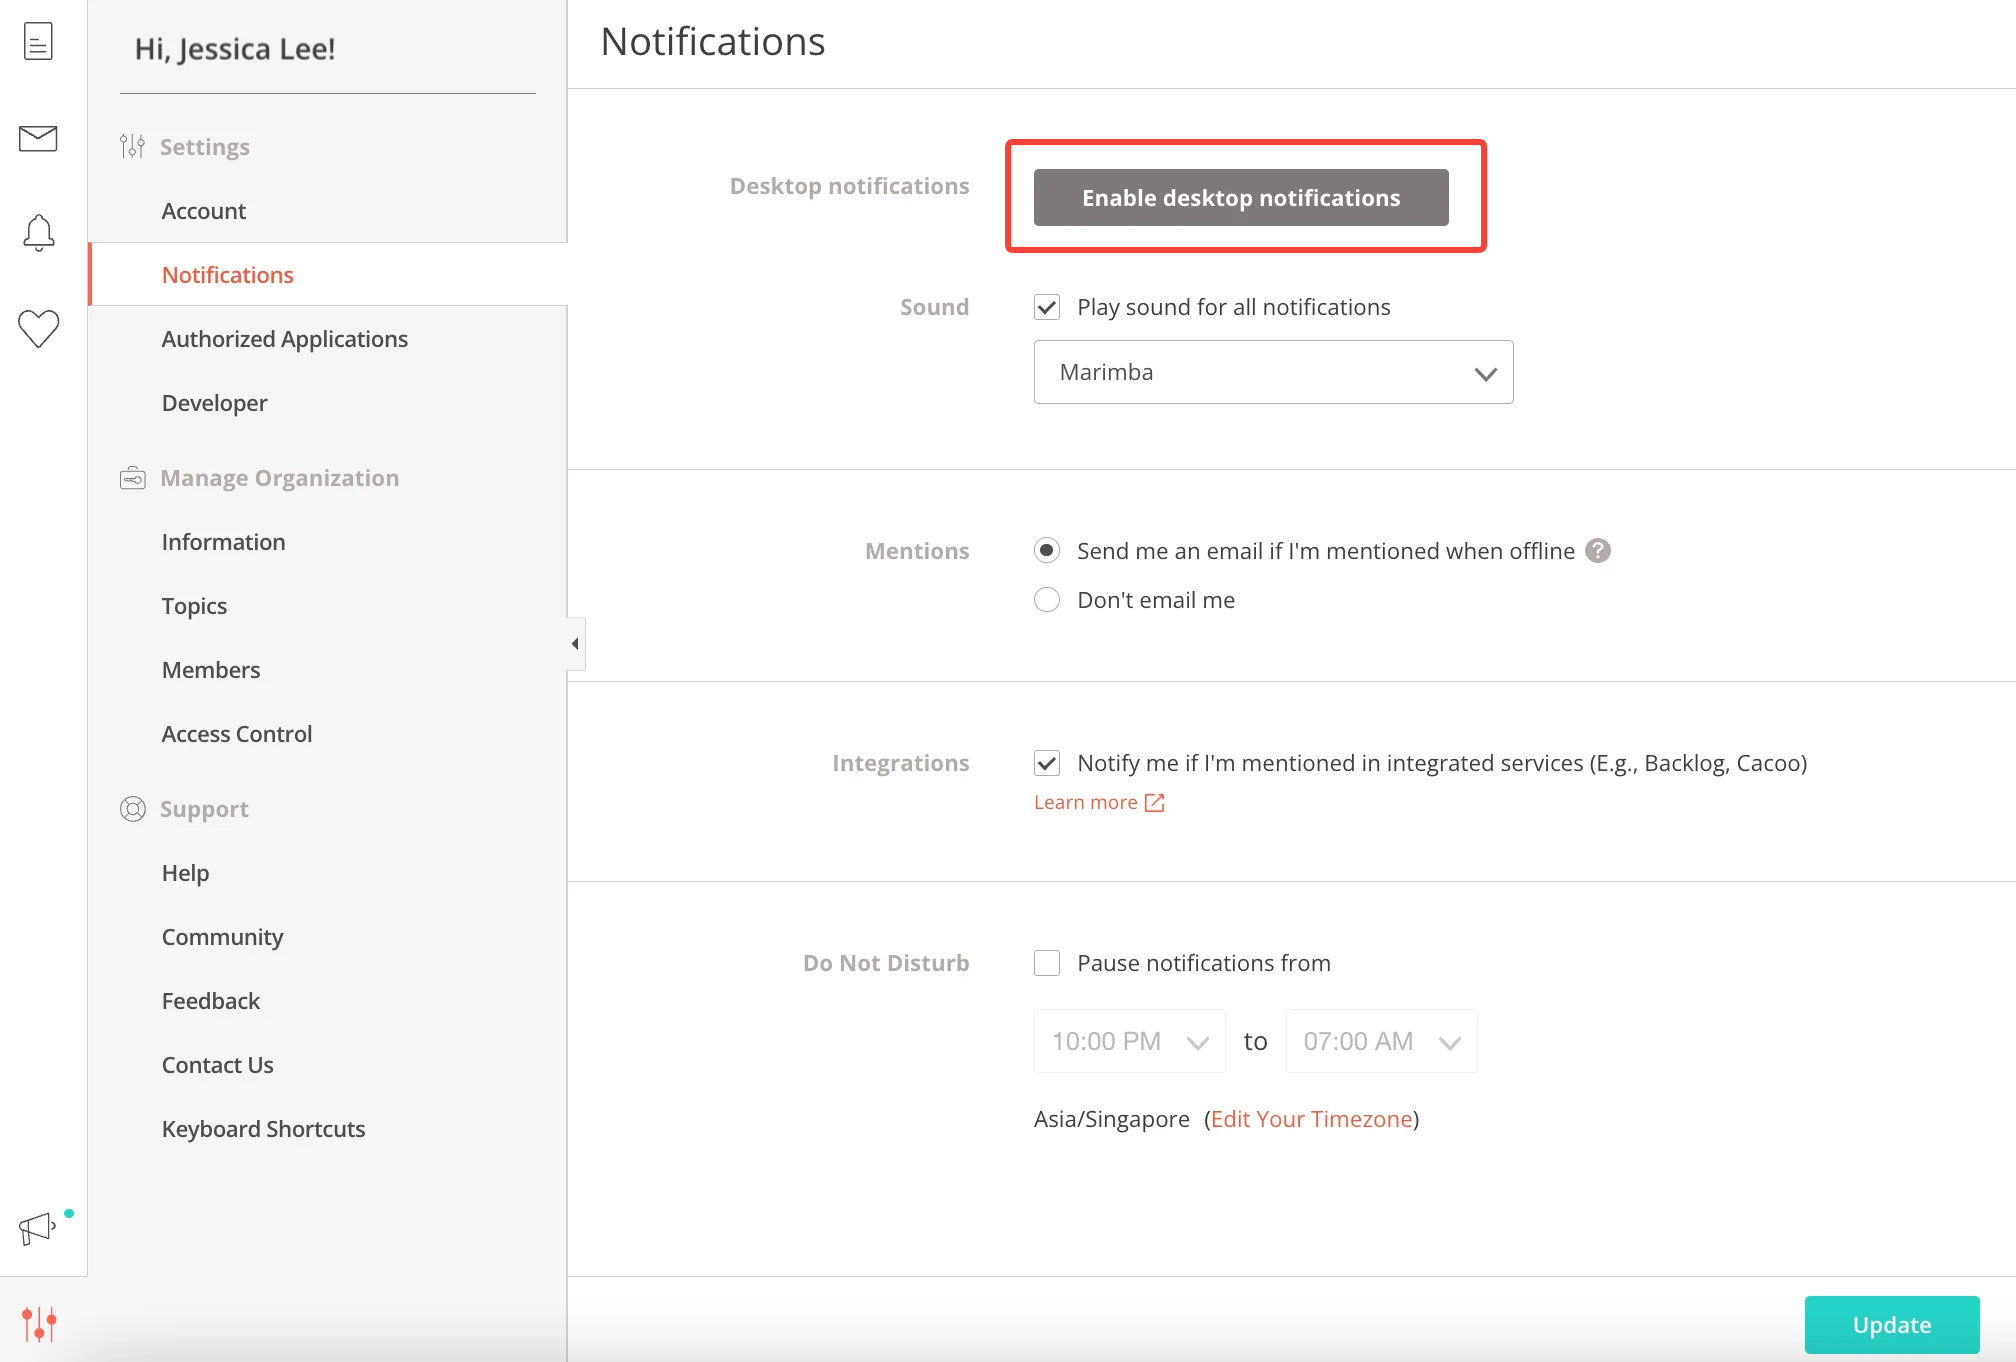
Task: Open the 07:00 AM time dropdown
Action: [1380, 1040]
